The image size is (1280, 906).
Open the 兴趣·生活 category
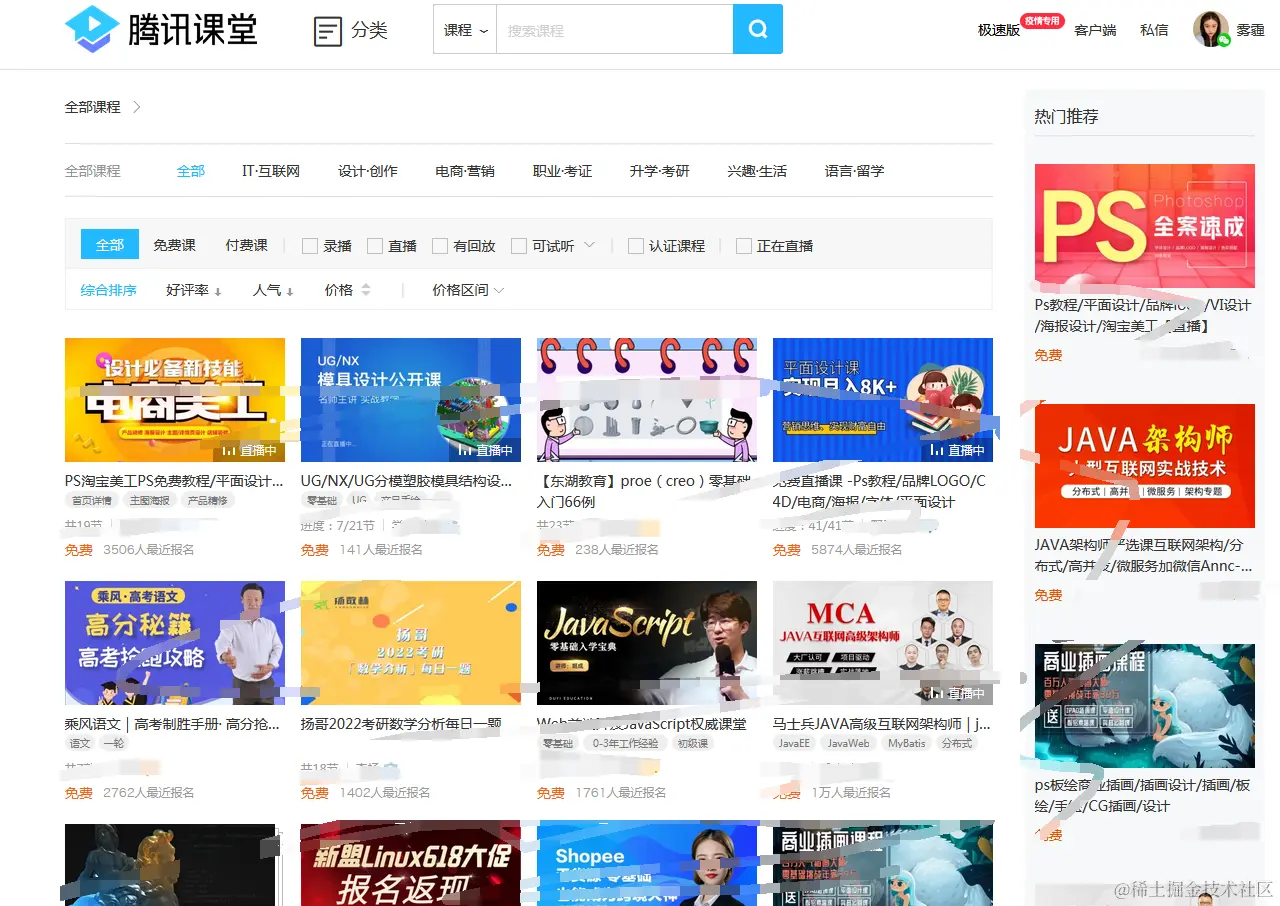(757, 171)
